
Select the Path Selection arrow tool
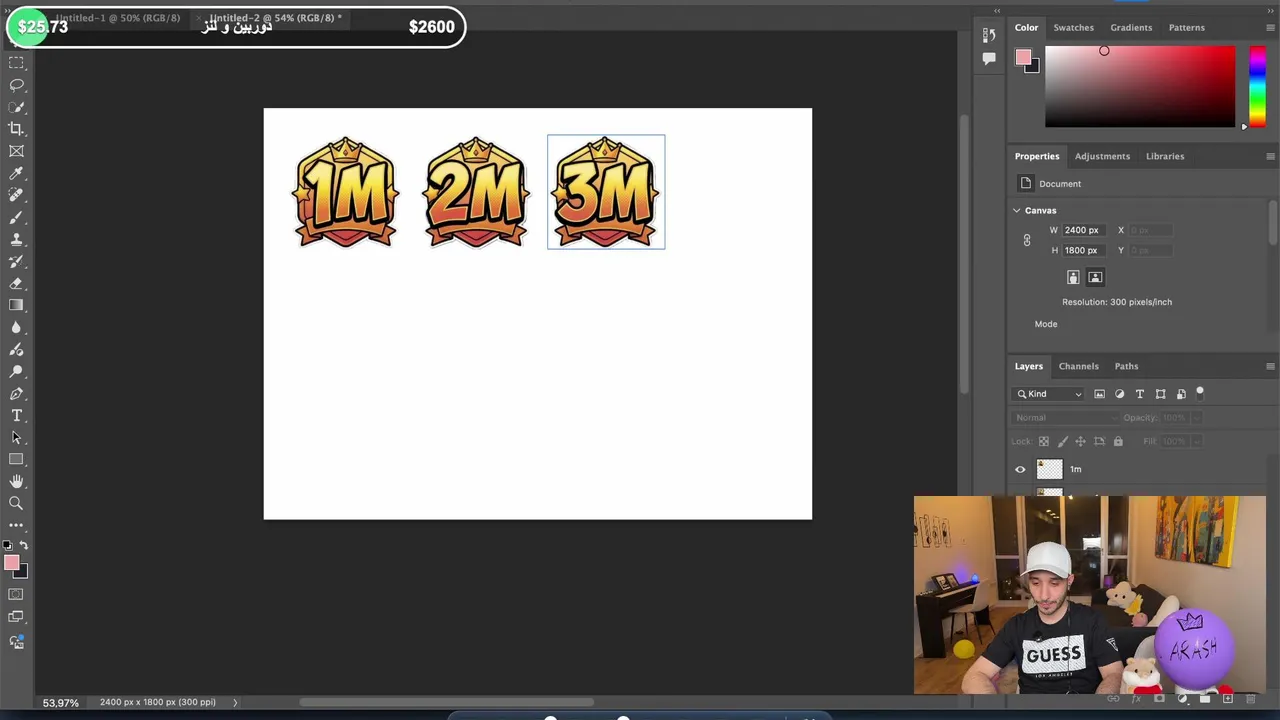point(16,437)
